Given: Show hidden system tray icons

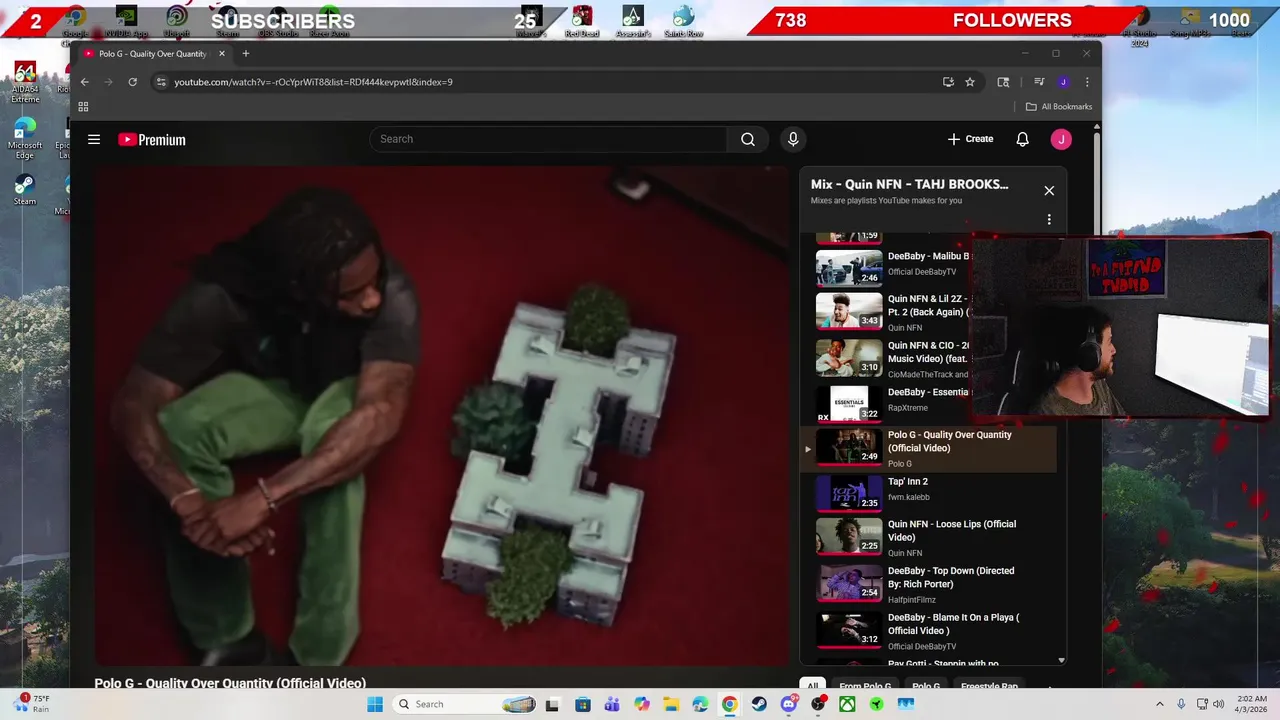Looking at the screenshot, I should 1160,704.
